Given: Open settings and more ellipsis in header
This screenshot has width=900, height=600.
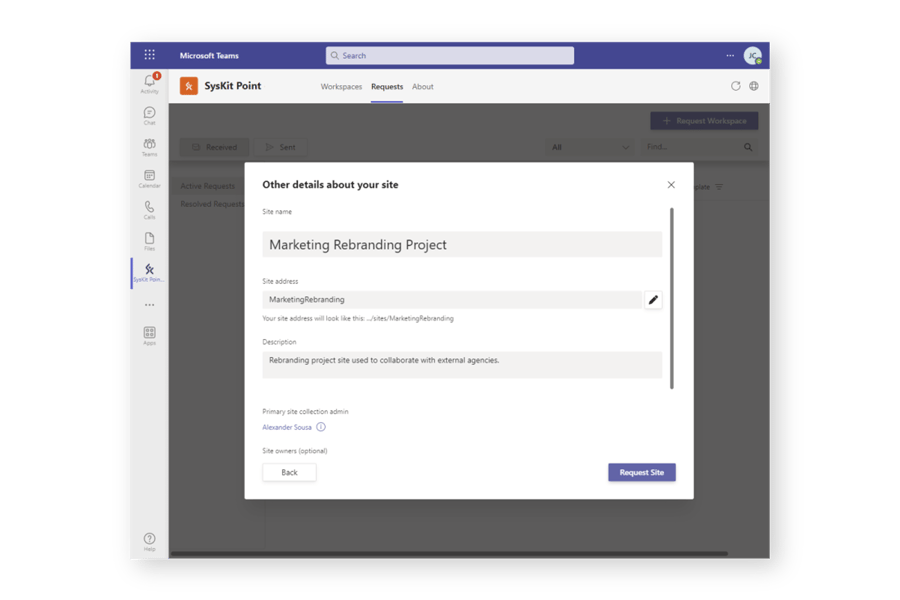Looking at the screenshot, I should [x=730, y=56].
